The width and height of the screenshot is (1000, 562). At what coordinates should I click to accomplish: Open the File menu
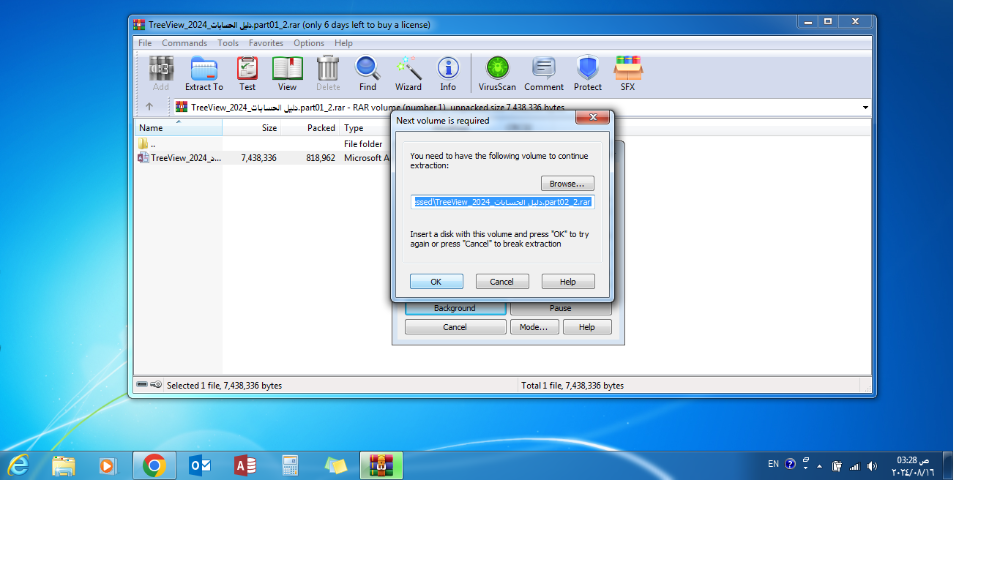tap(145, 43)
